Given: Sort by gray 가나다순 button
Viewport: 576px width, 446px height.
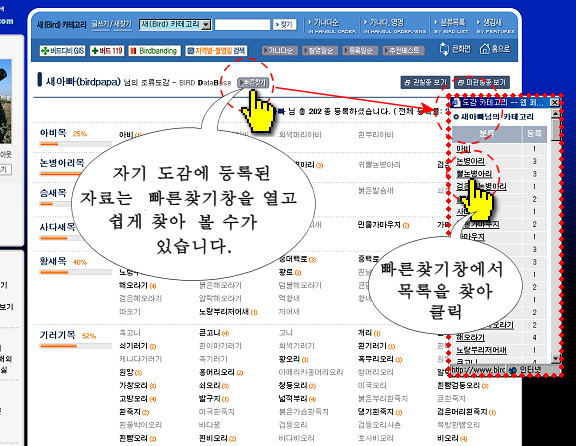Looking at the screenshot, I should [279, 50].
